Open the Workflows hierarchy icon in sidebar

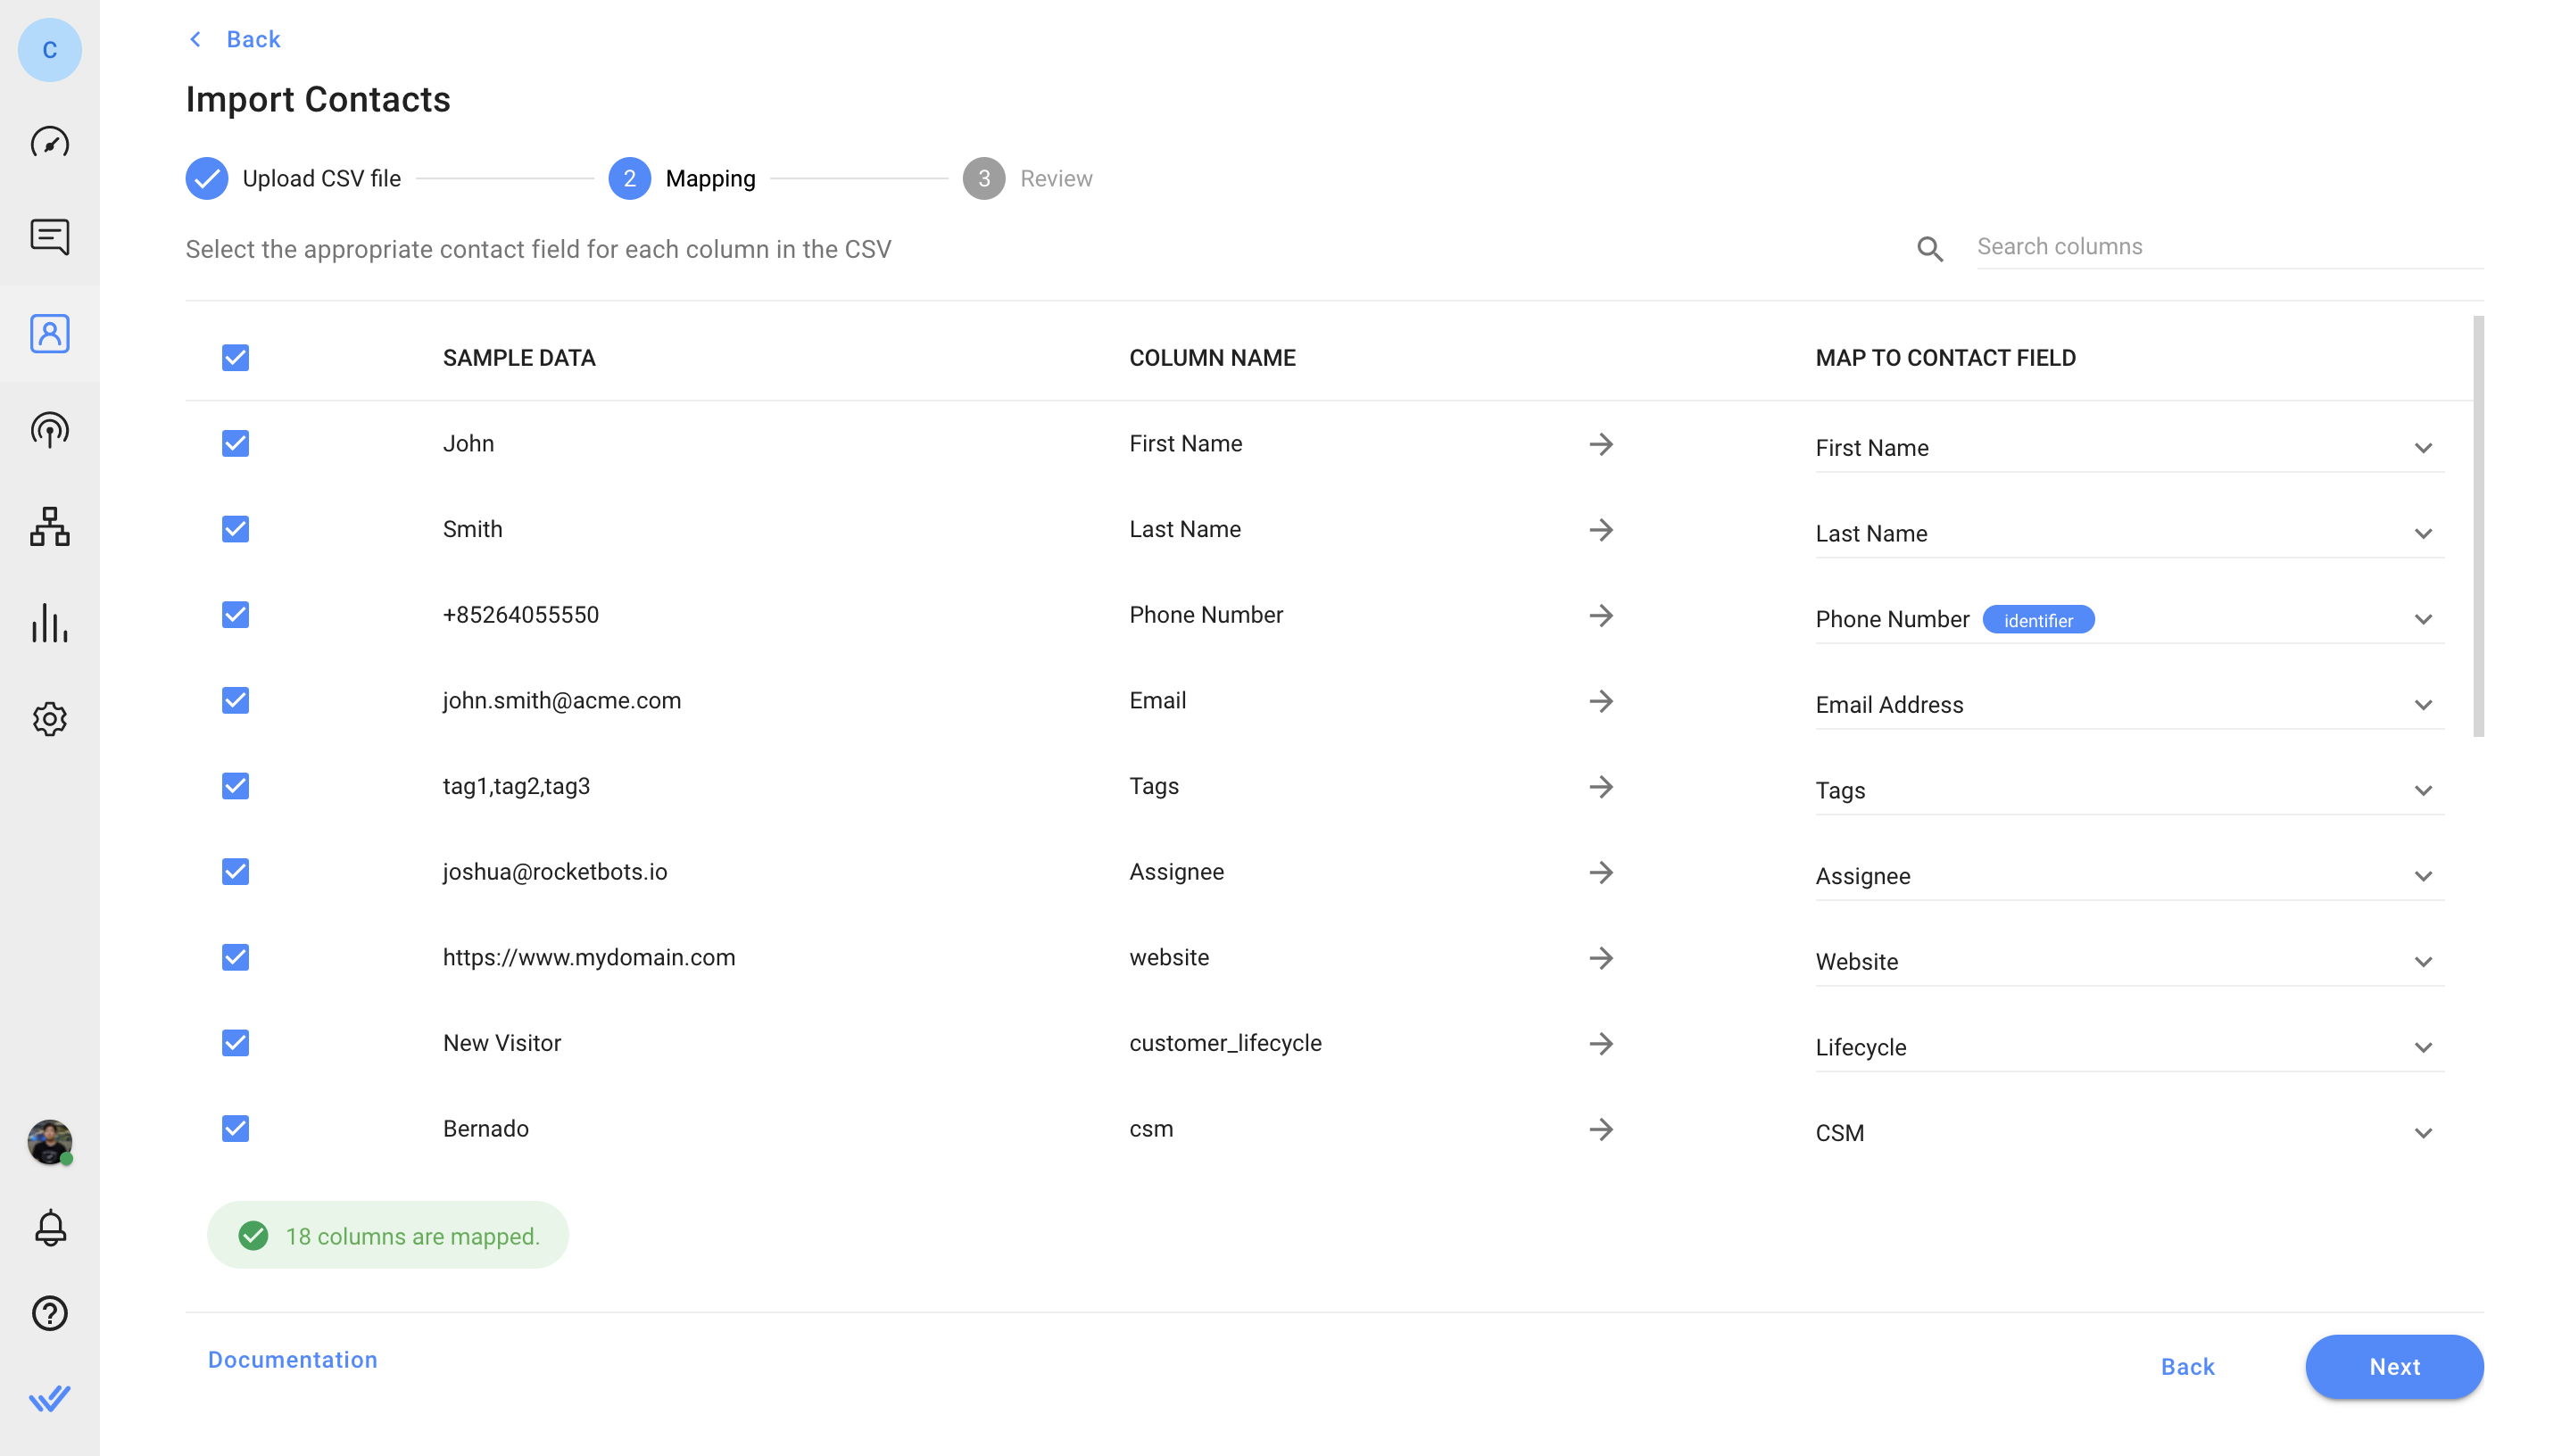point(49,526)
